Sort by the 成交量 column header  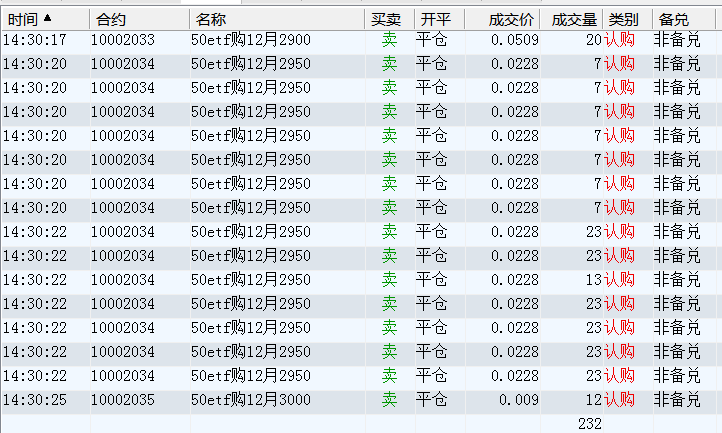tap(571, 19)
